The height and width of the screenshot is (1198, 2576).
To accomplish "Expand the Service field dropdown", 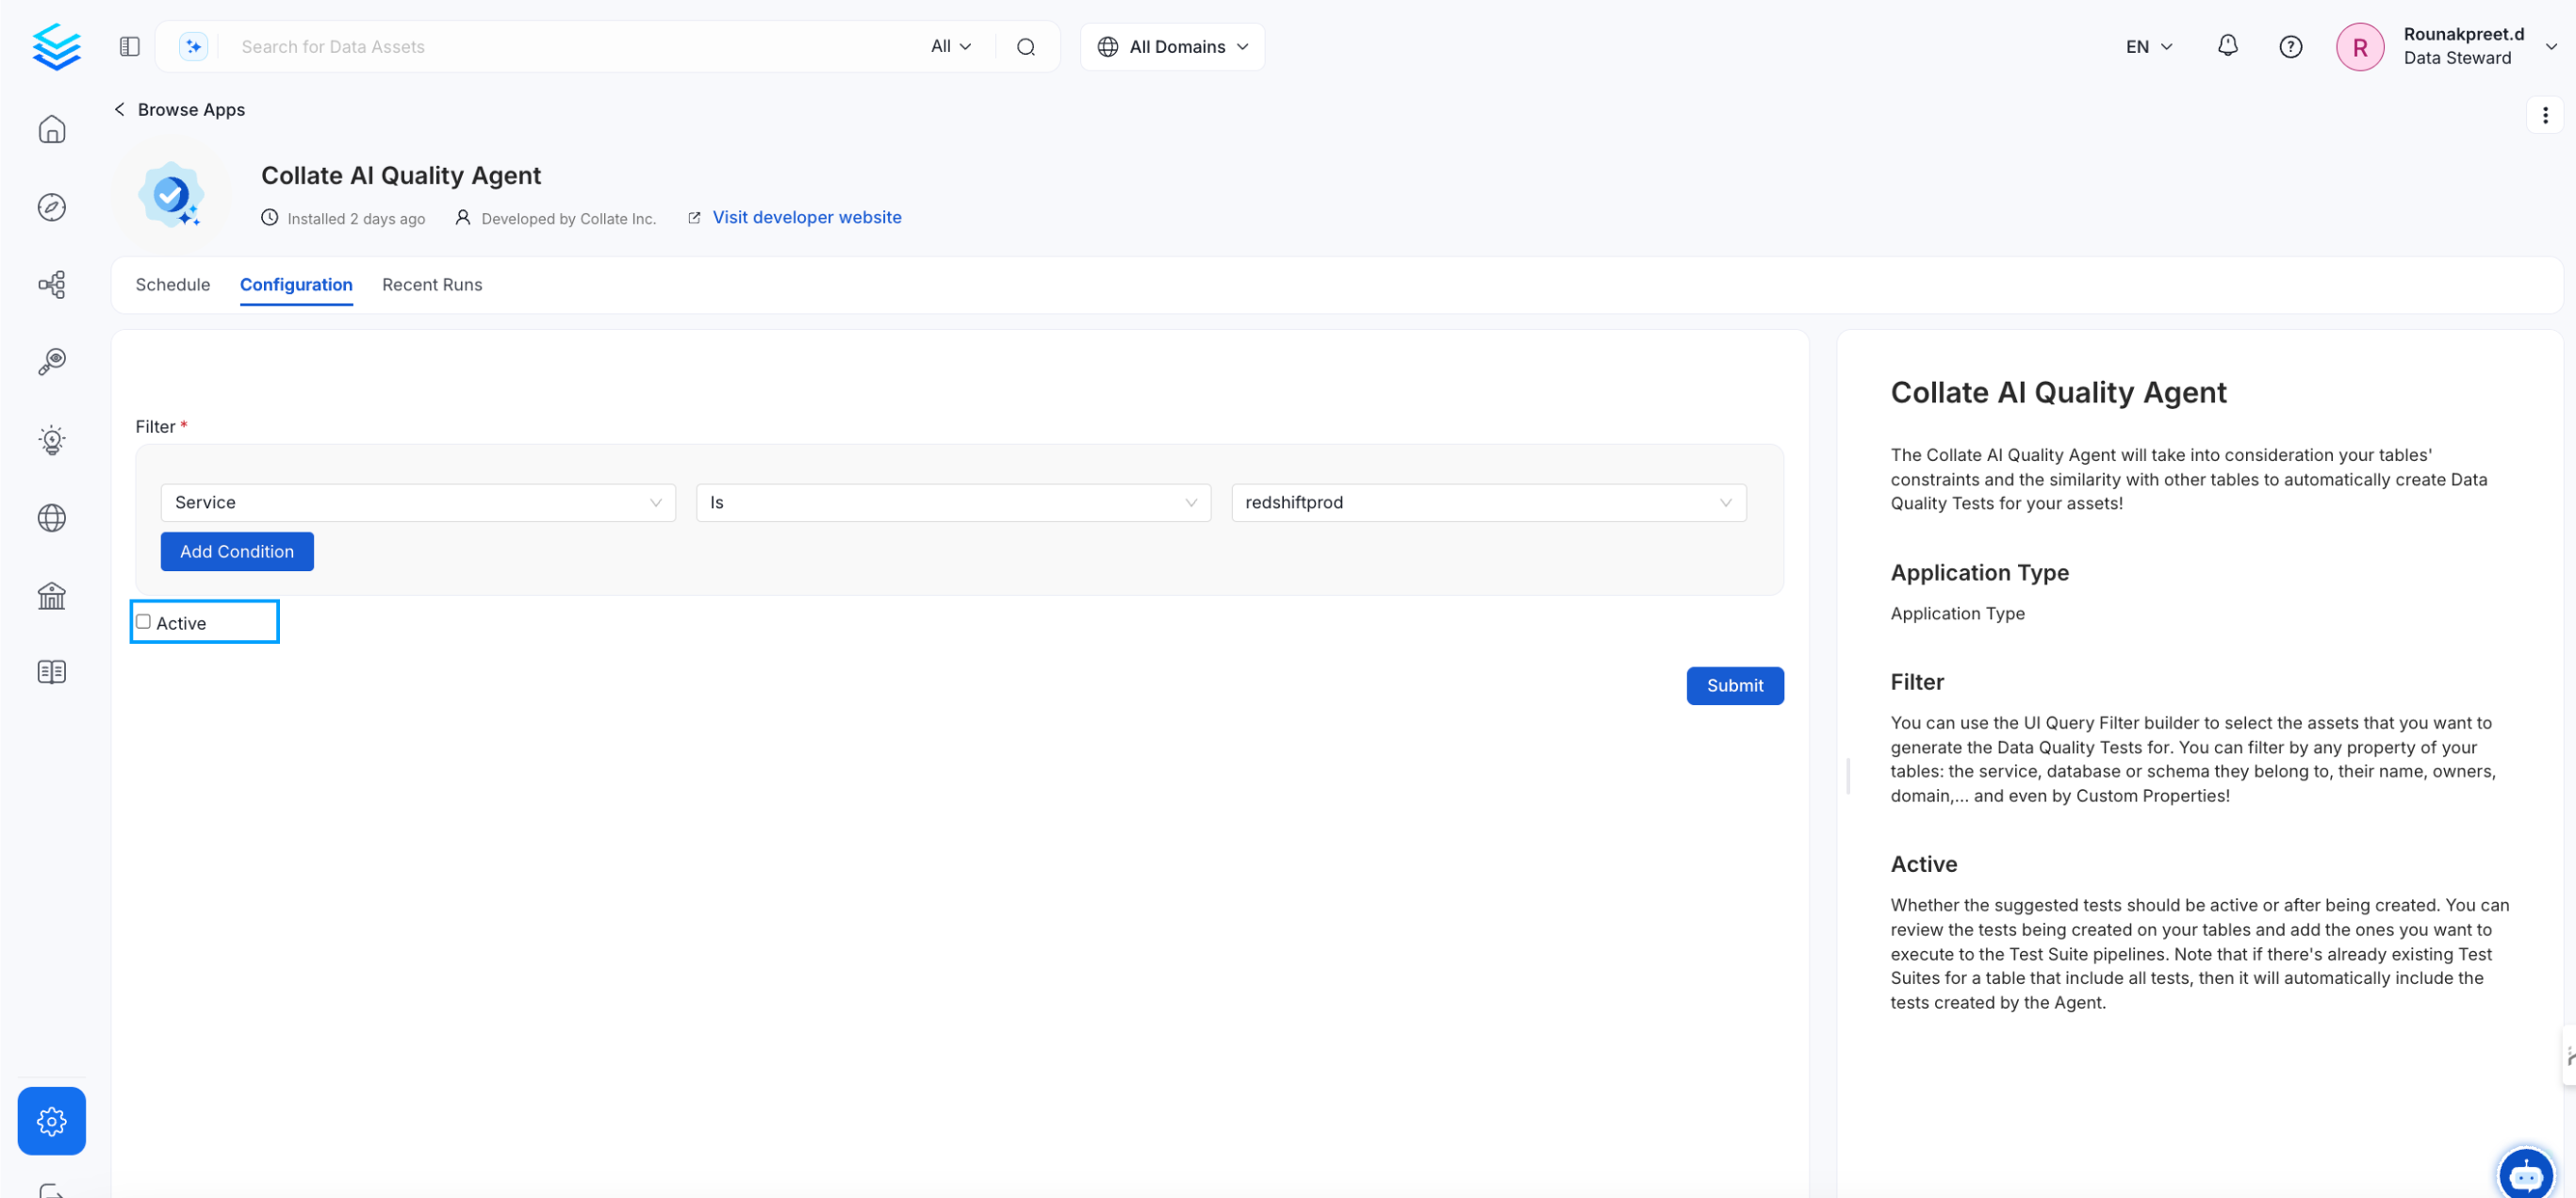I will coord(418,502).
